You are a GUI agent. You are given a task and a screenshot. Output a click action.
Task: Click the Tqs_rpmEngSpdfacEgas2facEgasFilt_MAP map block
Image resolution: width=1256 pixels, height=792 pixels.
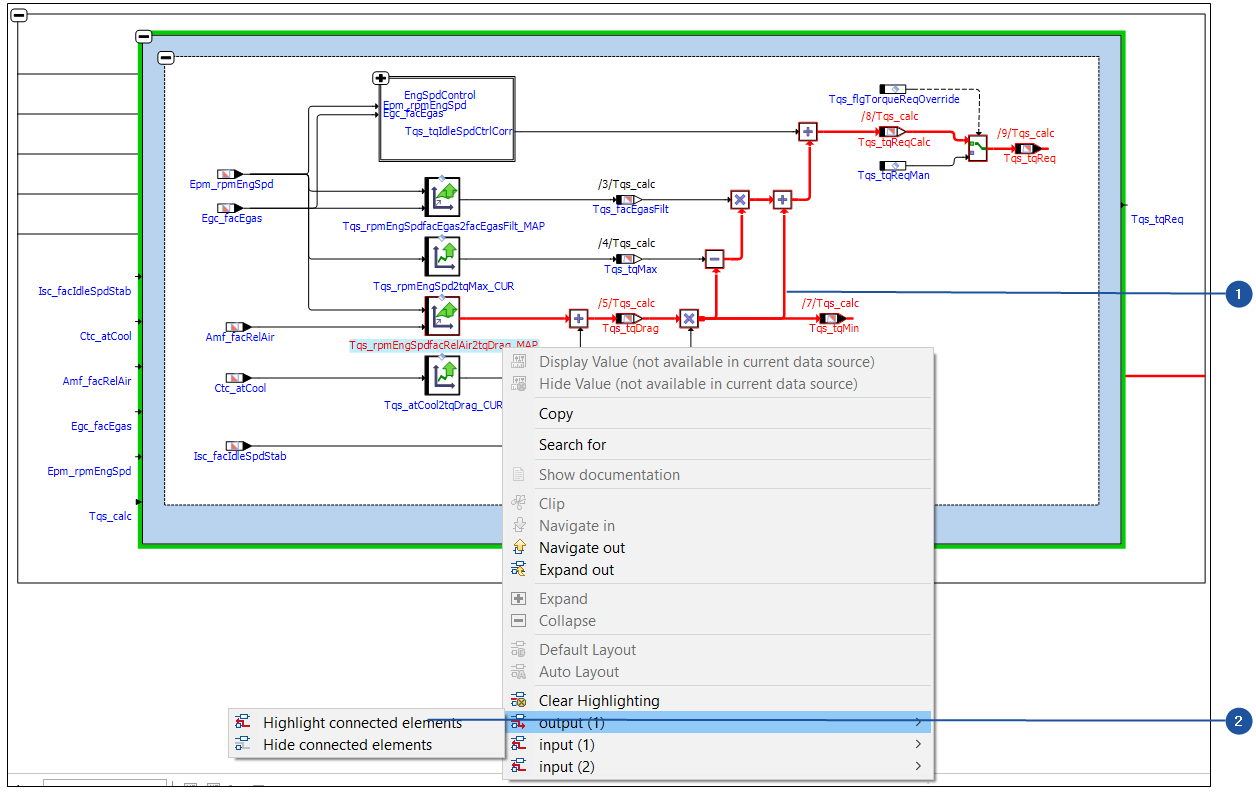coord(443,197)
